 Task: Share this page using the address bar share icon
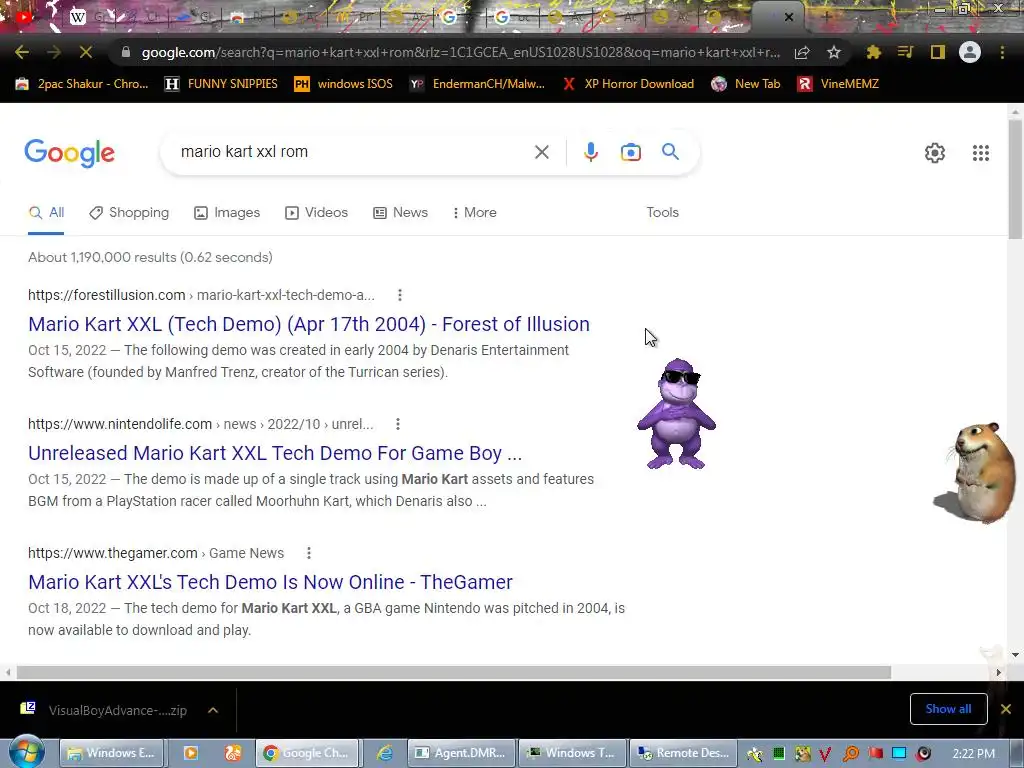point(802,52)
